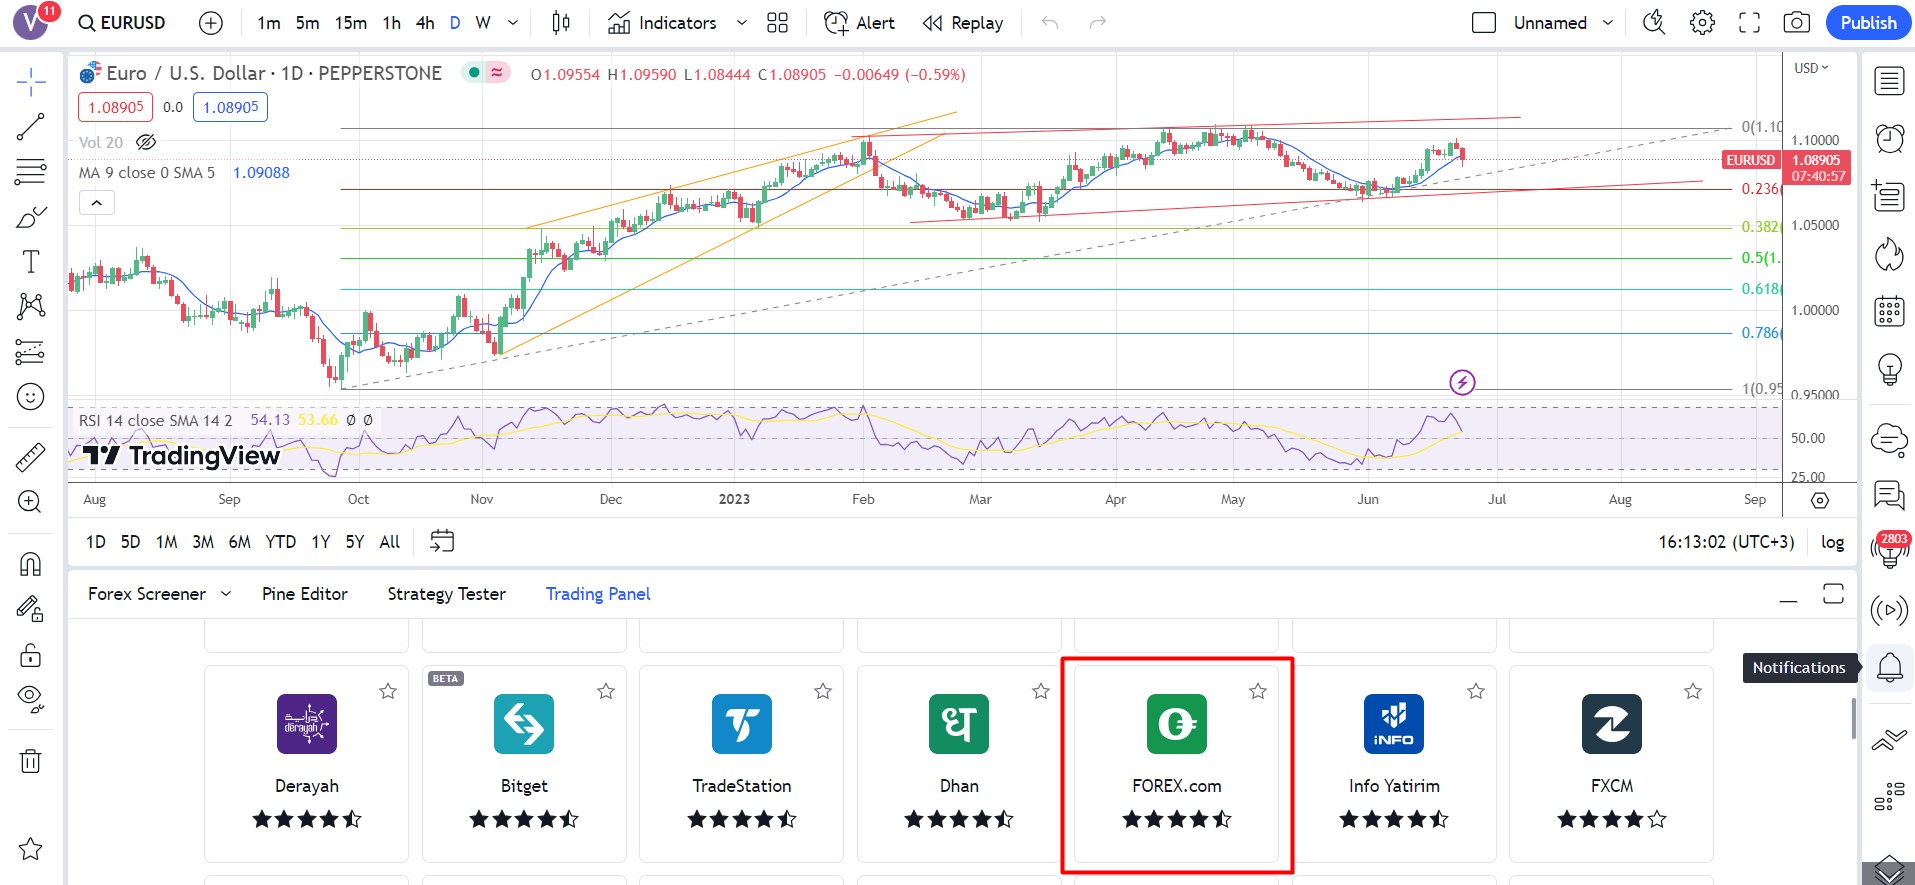Open the watchlist panel icon
The image size is (1915, 885).
(x=1889, y=81)
